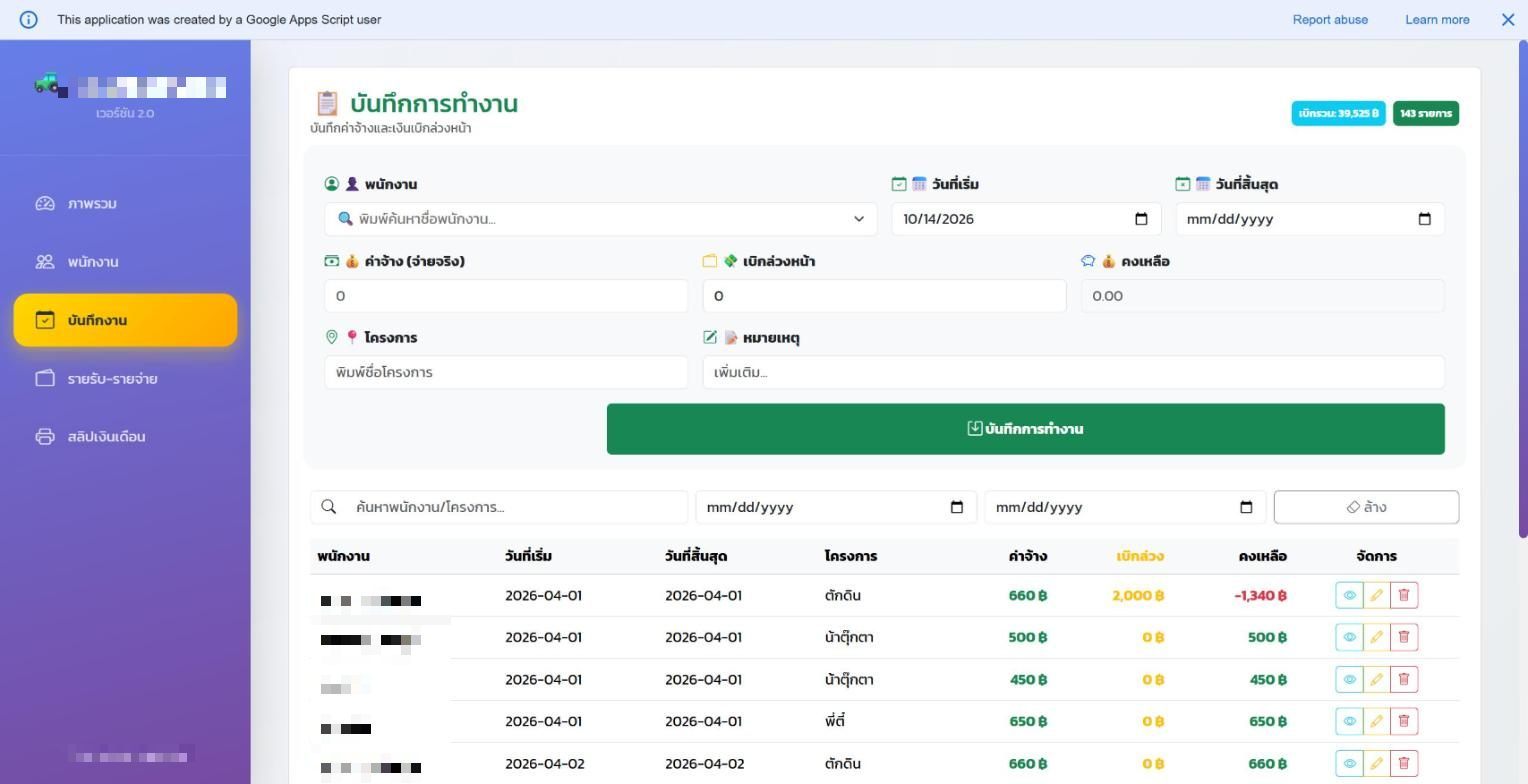Edit the พี่ตี่ 650 ฿ record

(1376, 721)
